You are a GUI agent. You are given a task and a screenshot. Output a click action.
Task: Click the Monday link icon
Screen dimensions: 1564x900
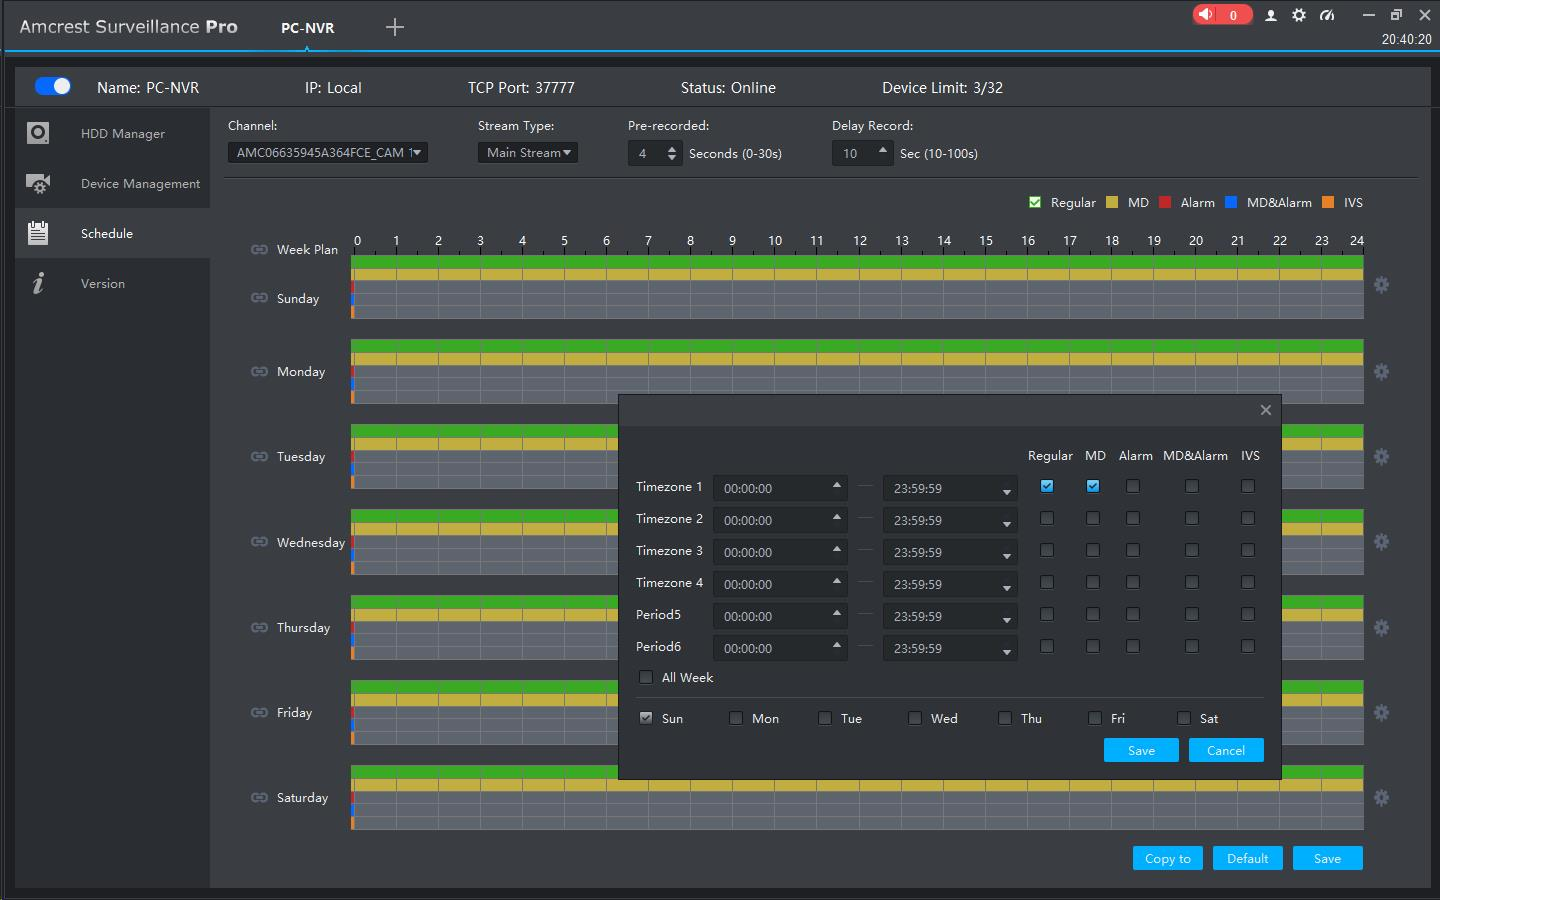click(x=259, y=371)
